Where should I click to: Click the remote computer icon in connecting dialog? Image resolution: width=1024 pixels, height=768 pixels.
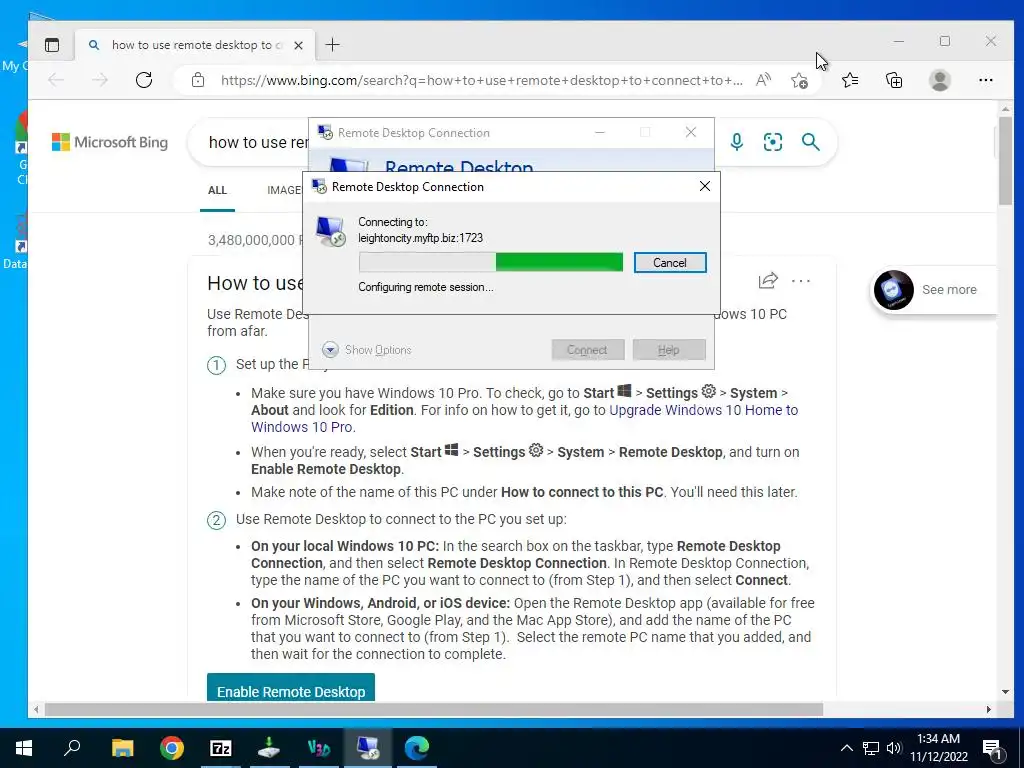tap(330, 231)
